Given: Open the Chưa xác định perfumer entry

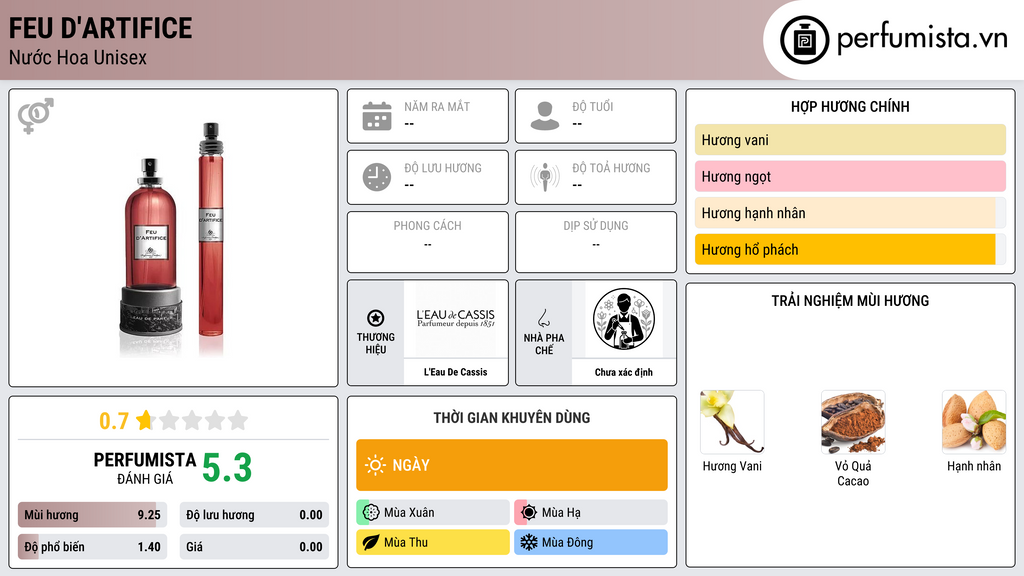Looking at the screenshot, I should pyautogui.click(x=623, y=372).
